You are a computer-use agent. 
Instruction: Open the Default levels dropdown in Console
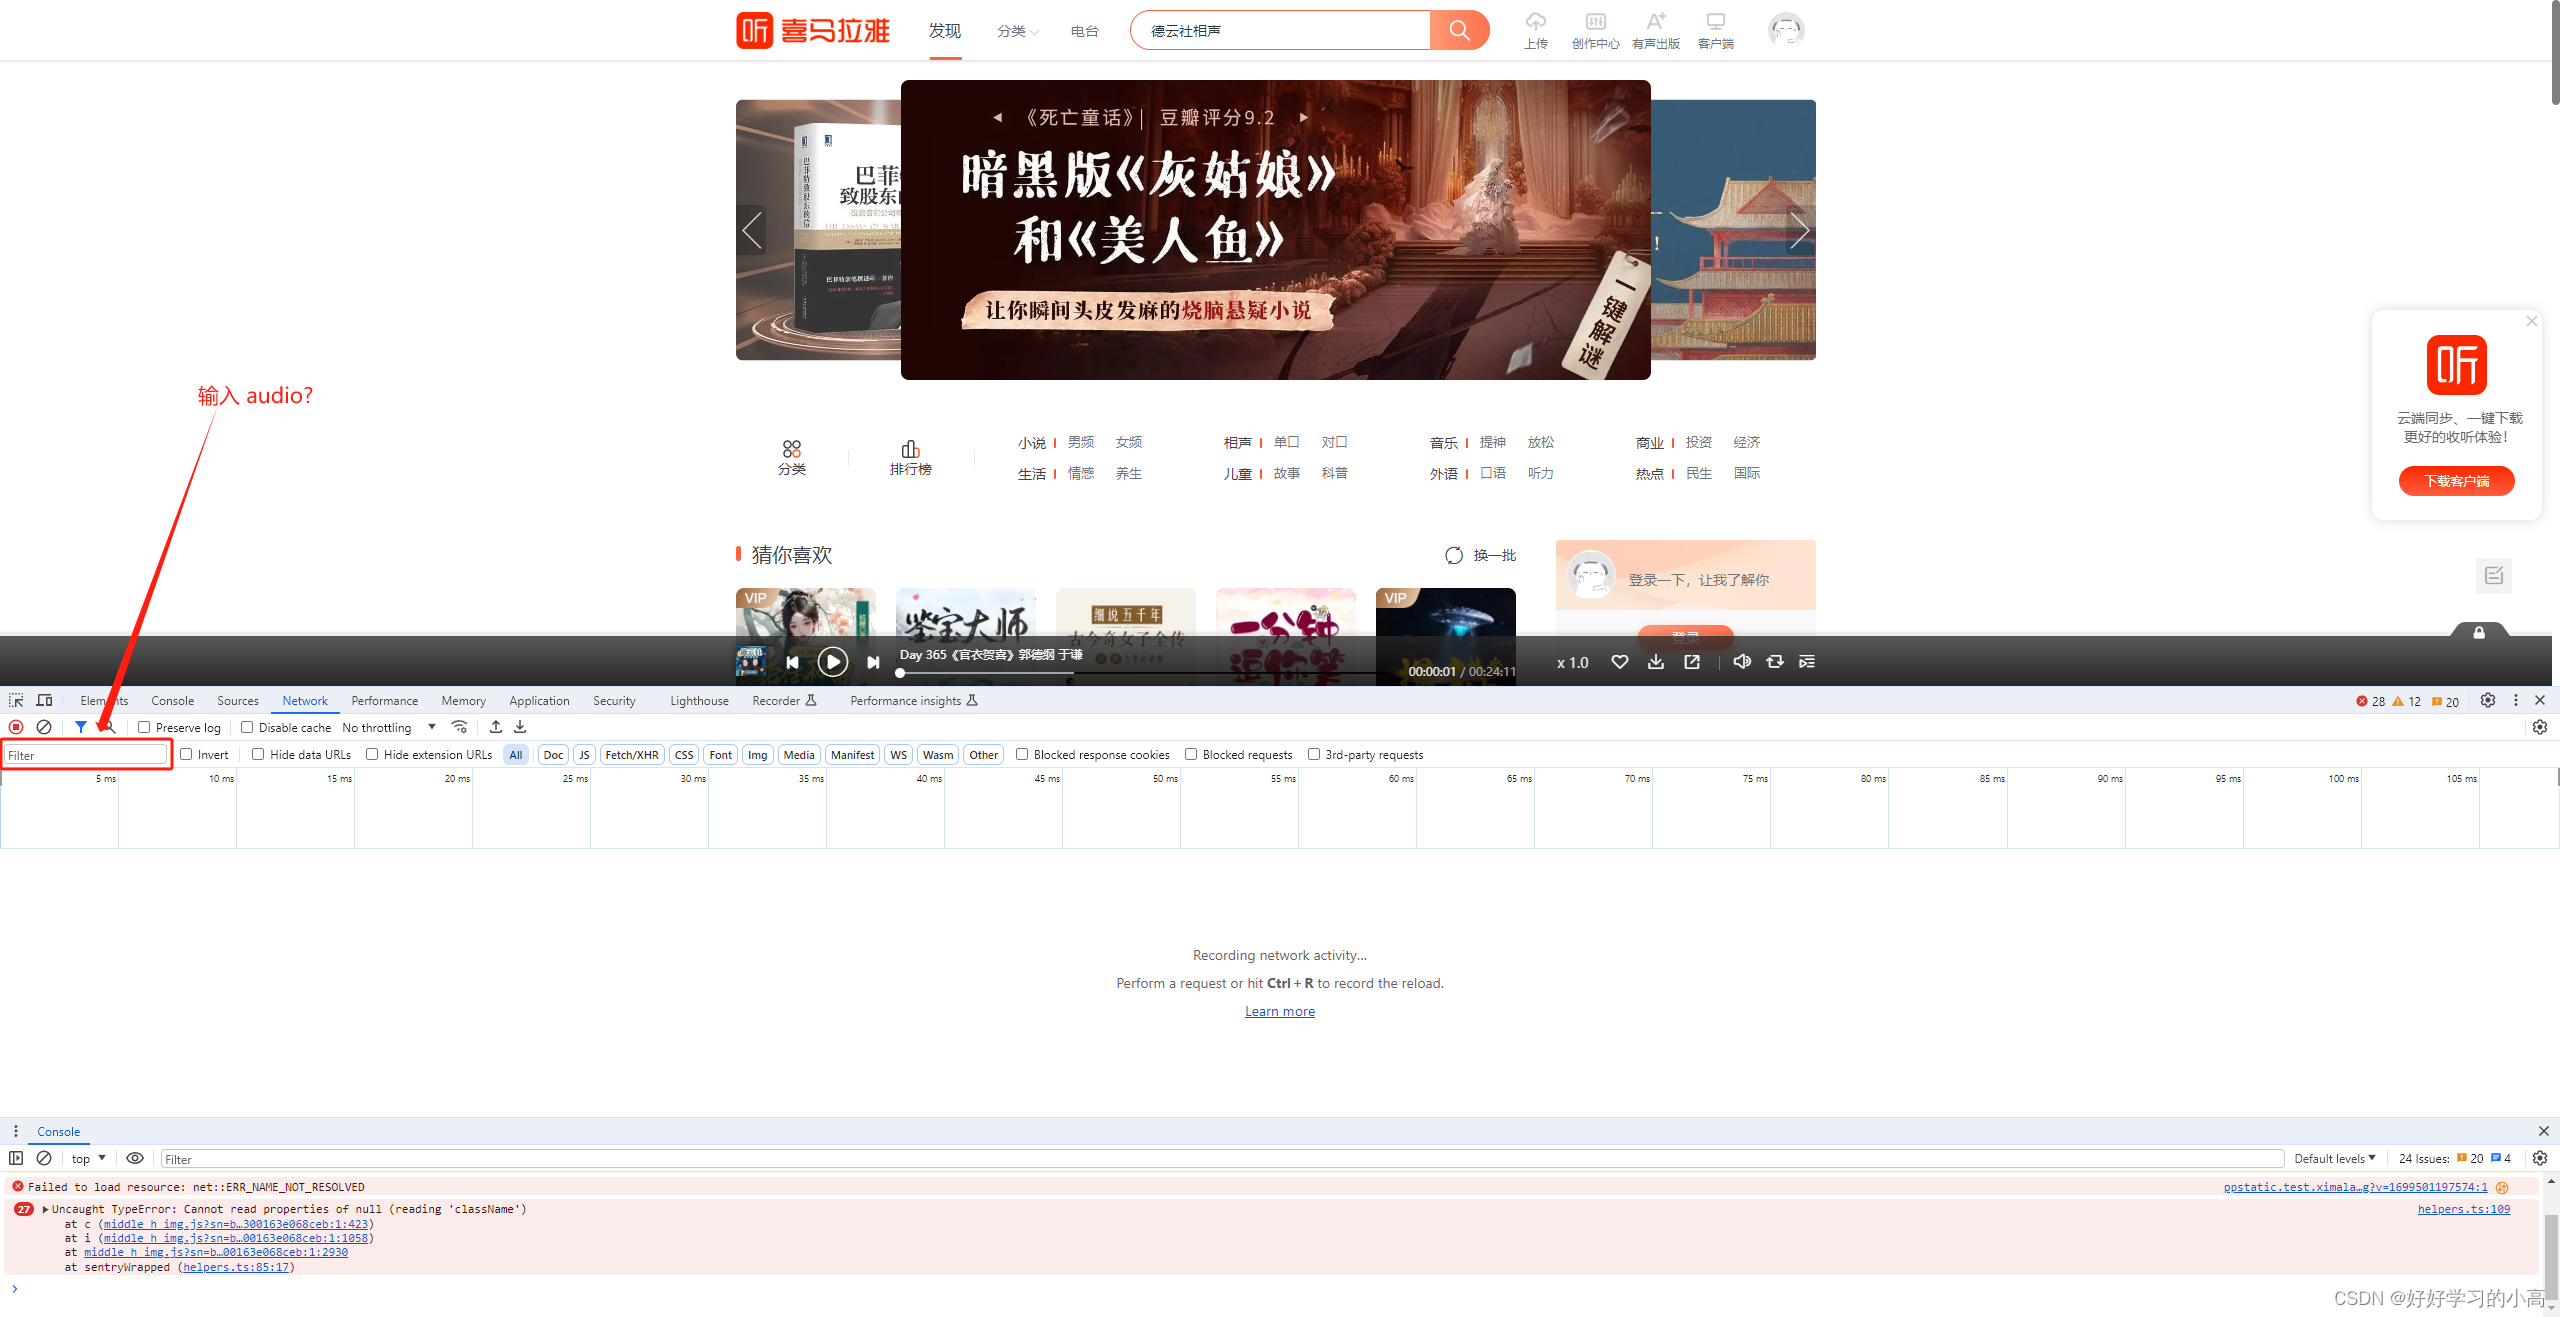[2334, 1158]
